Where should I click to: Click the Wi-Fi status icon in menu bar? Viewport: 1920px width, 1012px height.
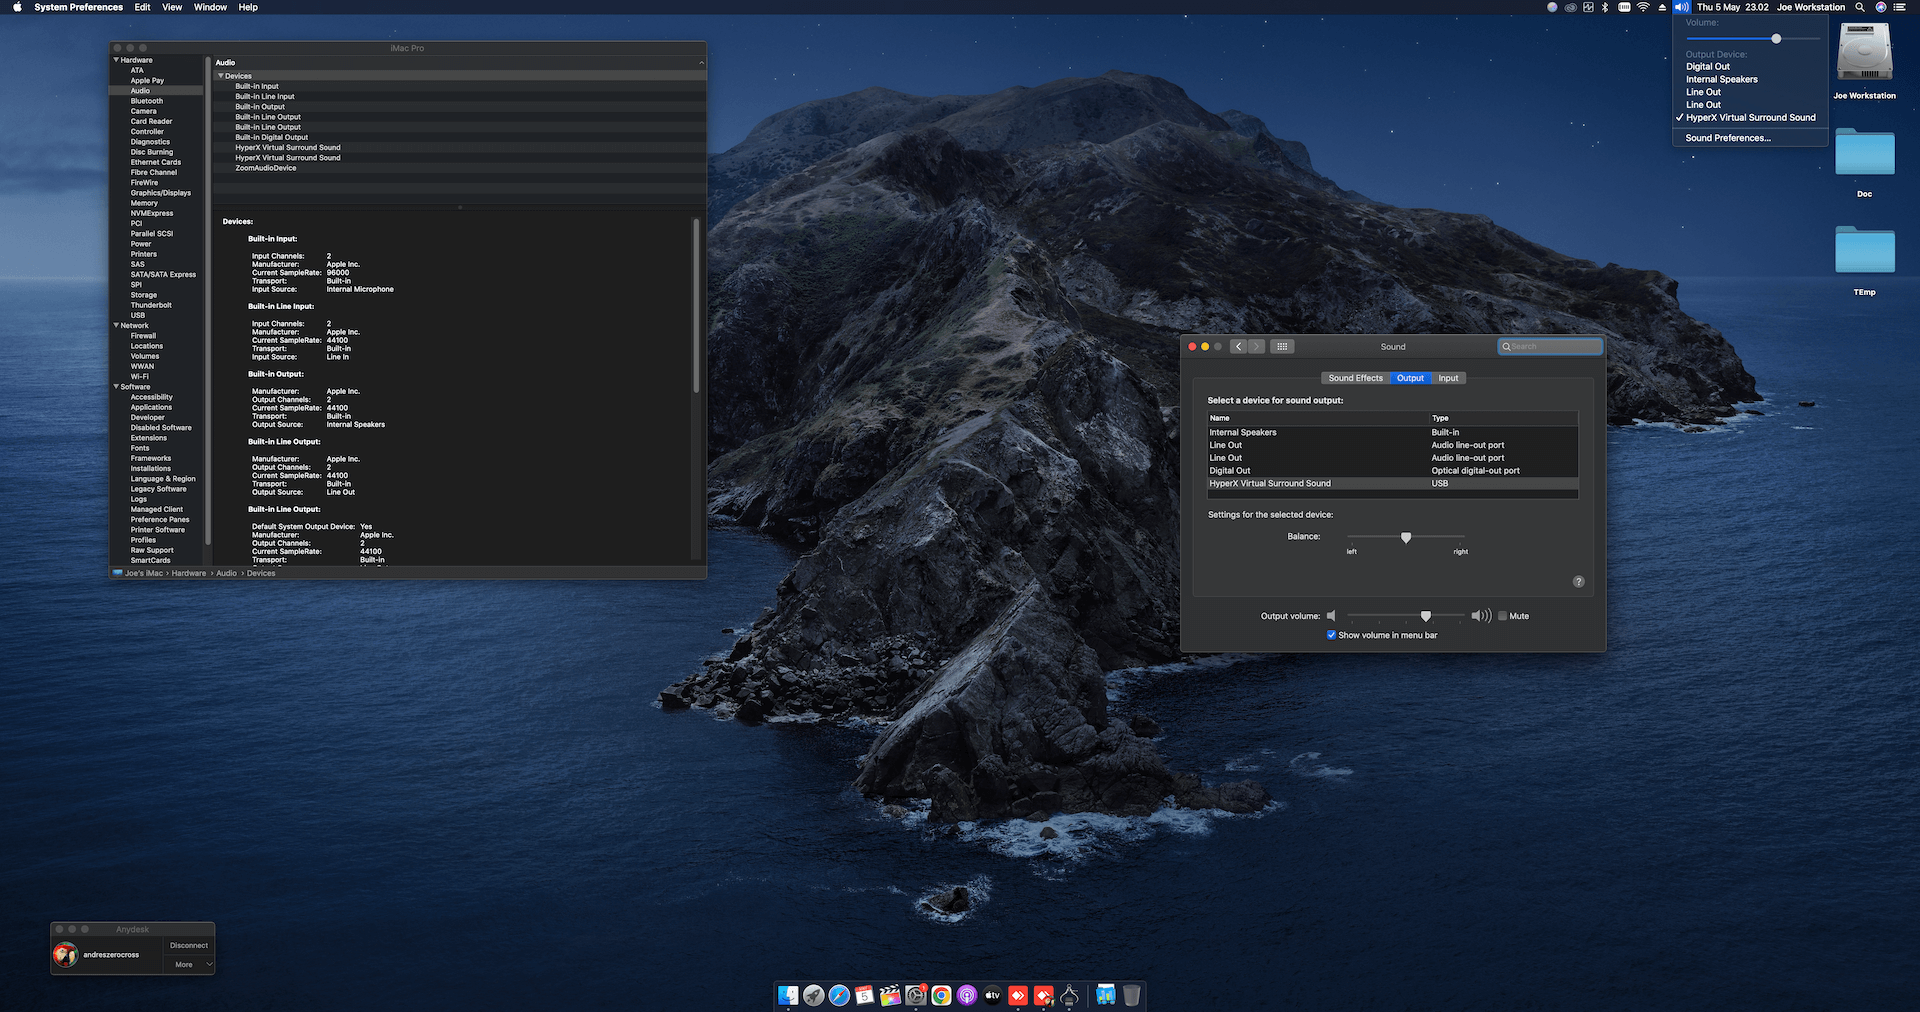(x=1643, y=7)
